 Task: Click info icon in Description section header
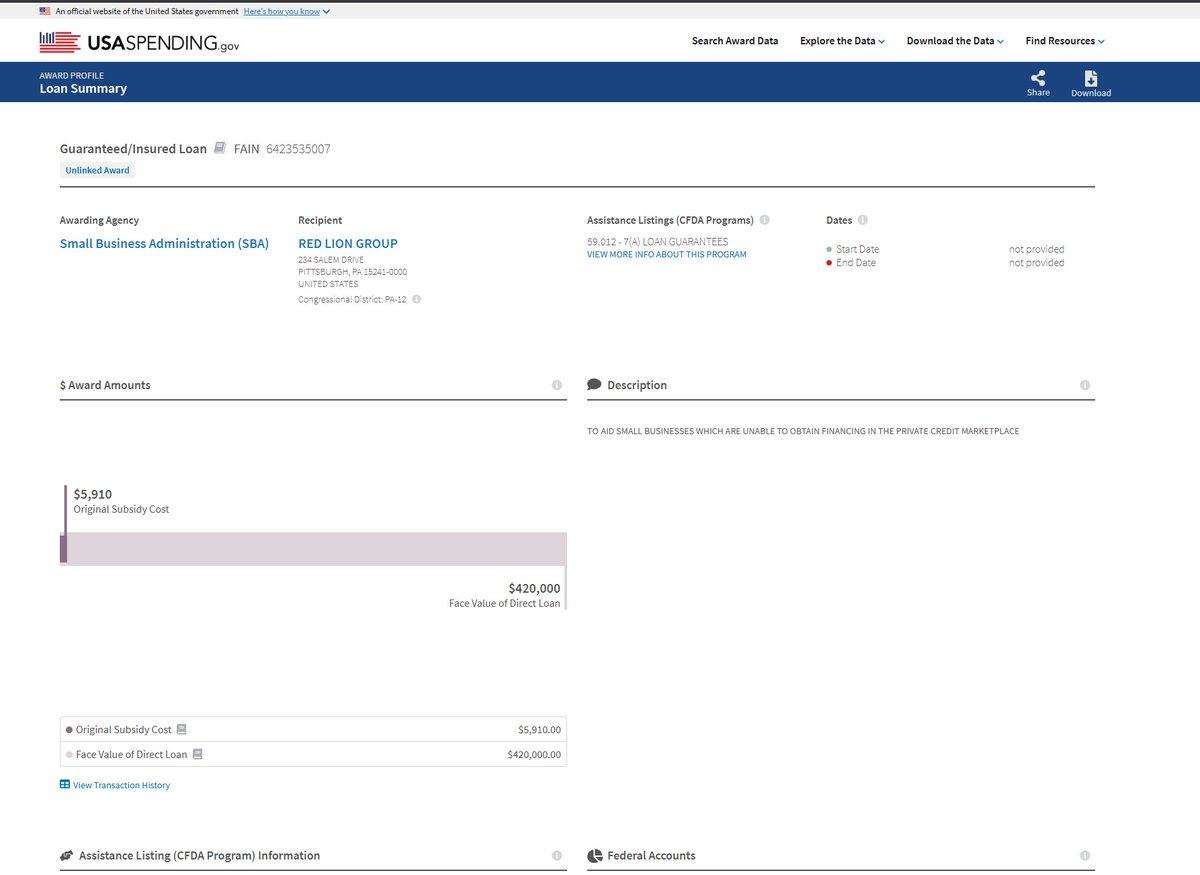click(x=1085, y=385)
